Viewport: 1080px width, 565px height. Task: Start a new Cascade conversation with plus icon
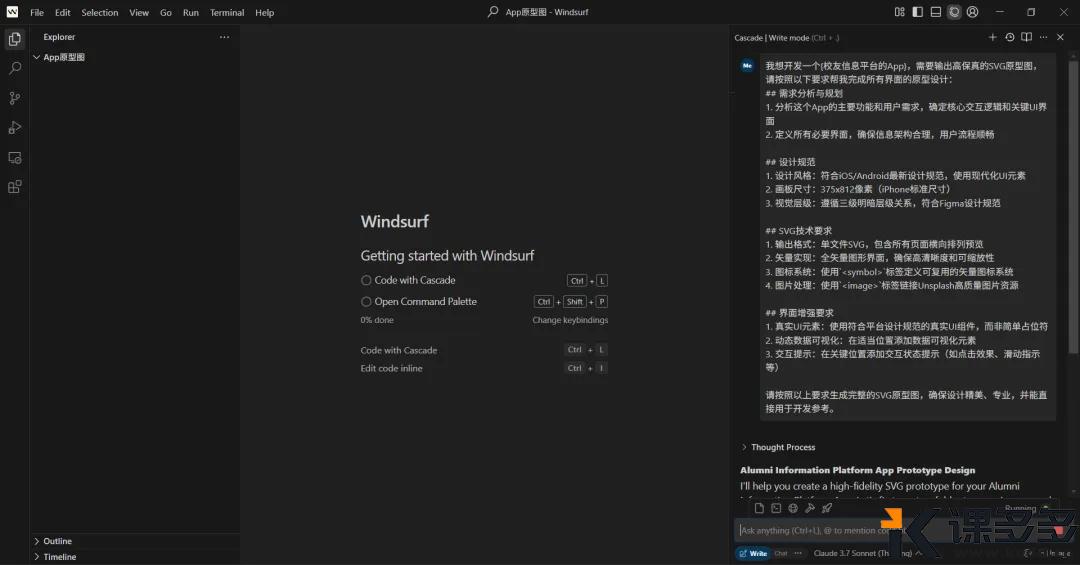993,37
